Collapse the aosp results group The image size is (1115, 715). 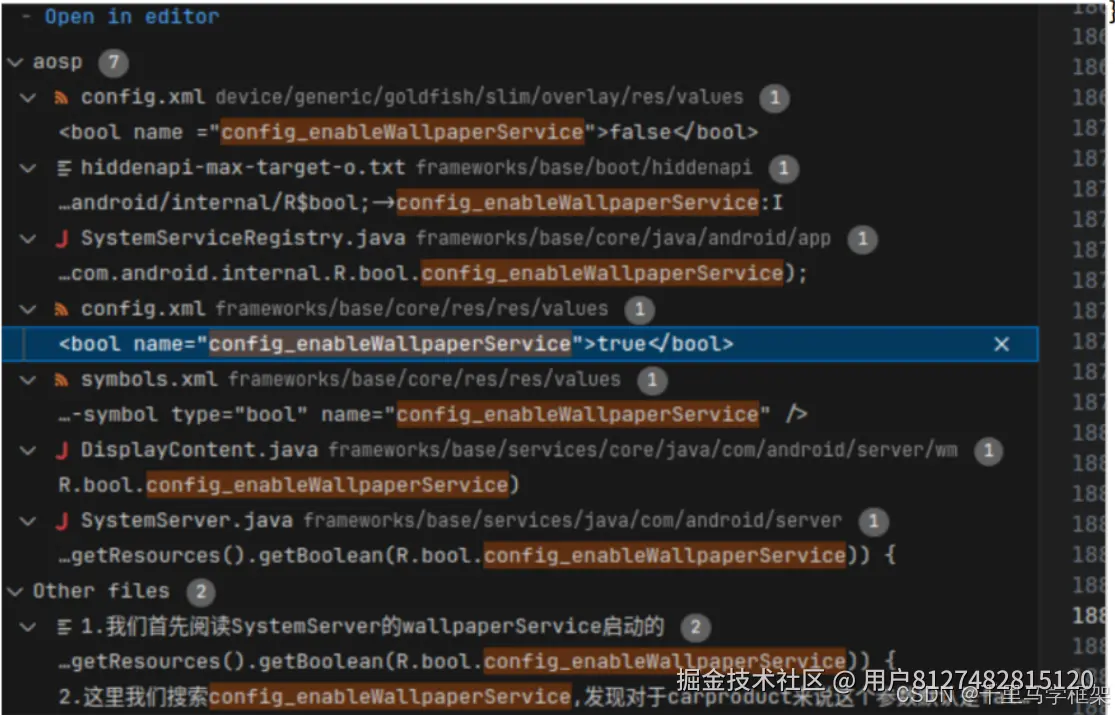15,63
